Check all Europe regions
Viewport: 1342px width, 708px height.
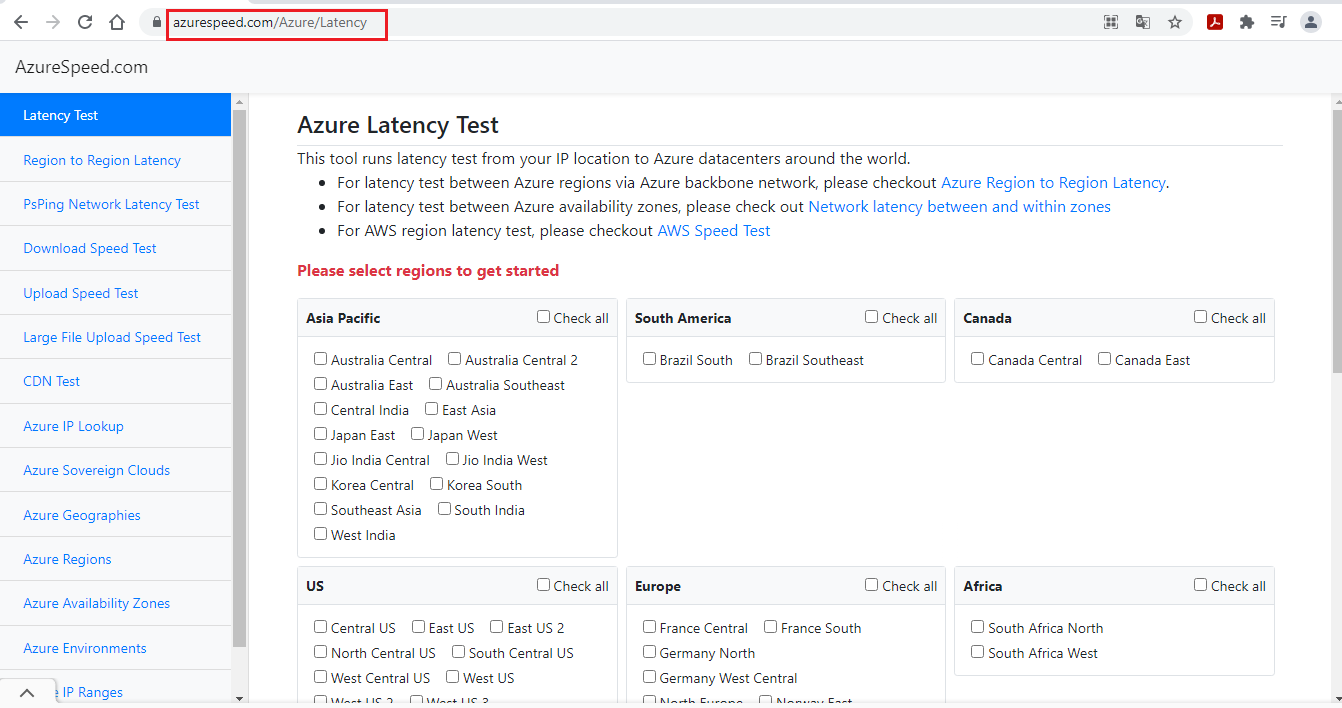(872, 585)
